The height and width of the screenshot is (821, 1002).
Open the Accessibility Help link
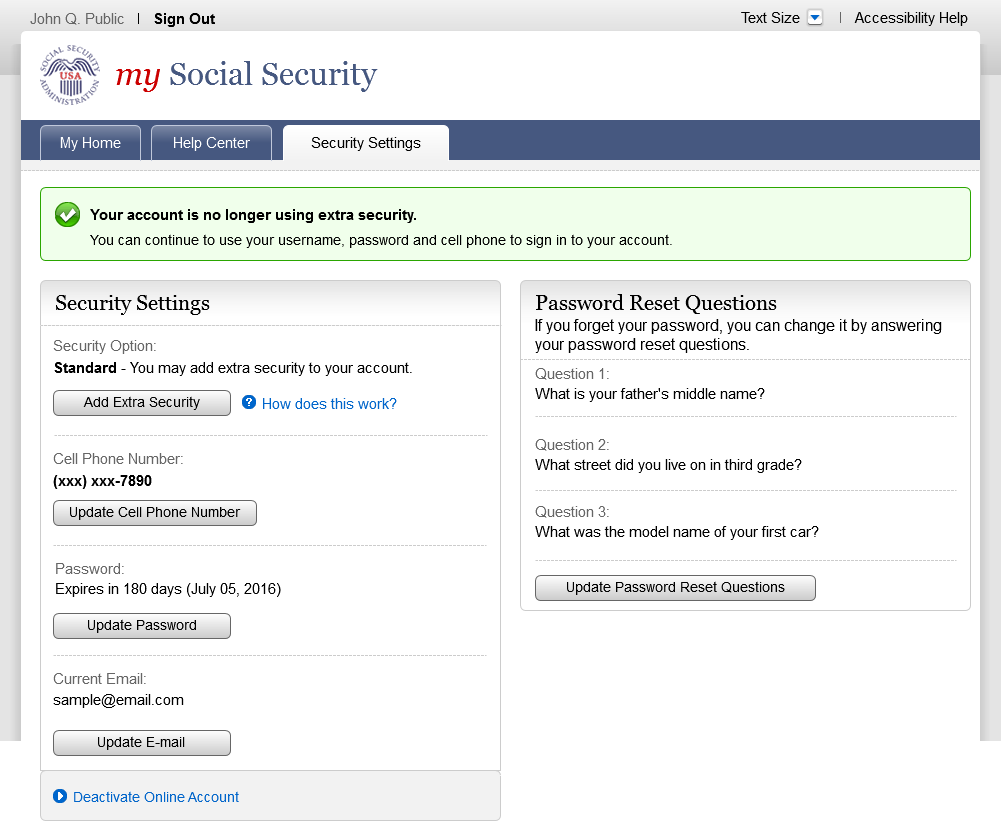(911, 18)
